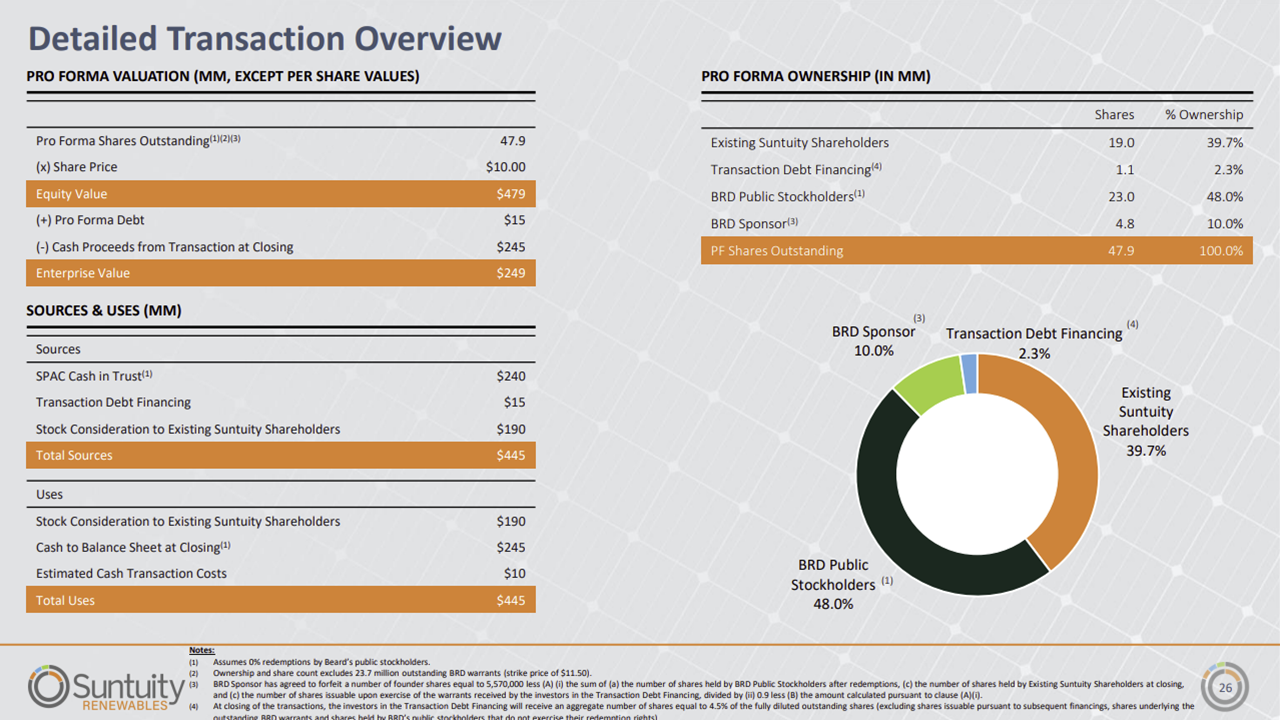This screenshot has height=720, width=1280.
Task: Click the % Ownership column header
Action: pos(1204,115)
